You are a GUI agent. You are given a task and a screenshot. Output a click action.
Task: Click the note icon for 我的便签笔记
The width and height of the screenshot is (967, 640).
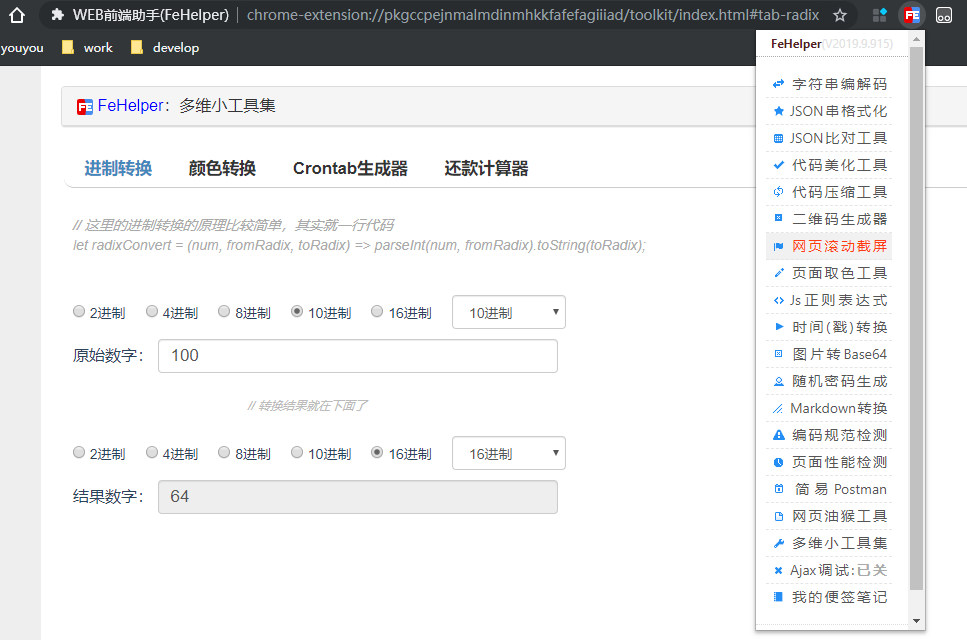[778, 597]
